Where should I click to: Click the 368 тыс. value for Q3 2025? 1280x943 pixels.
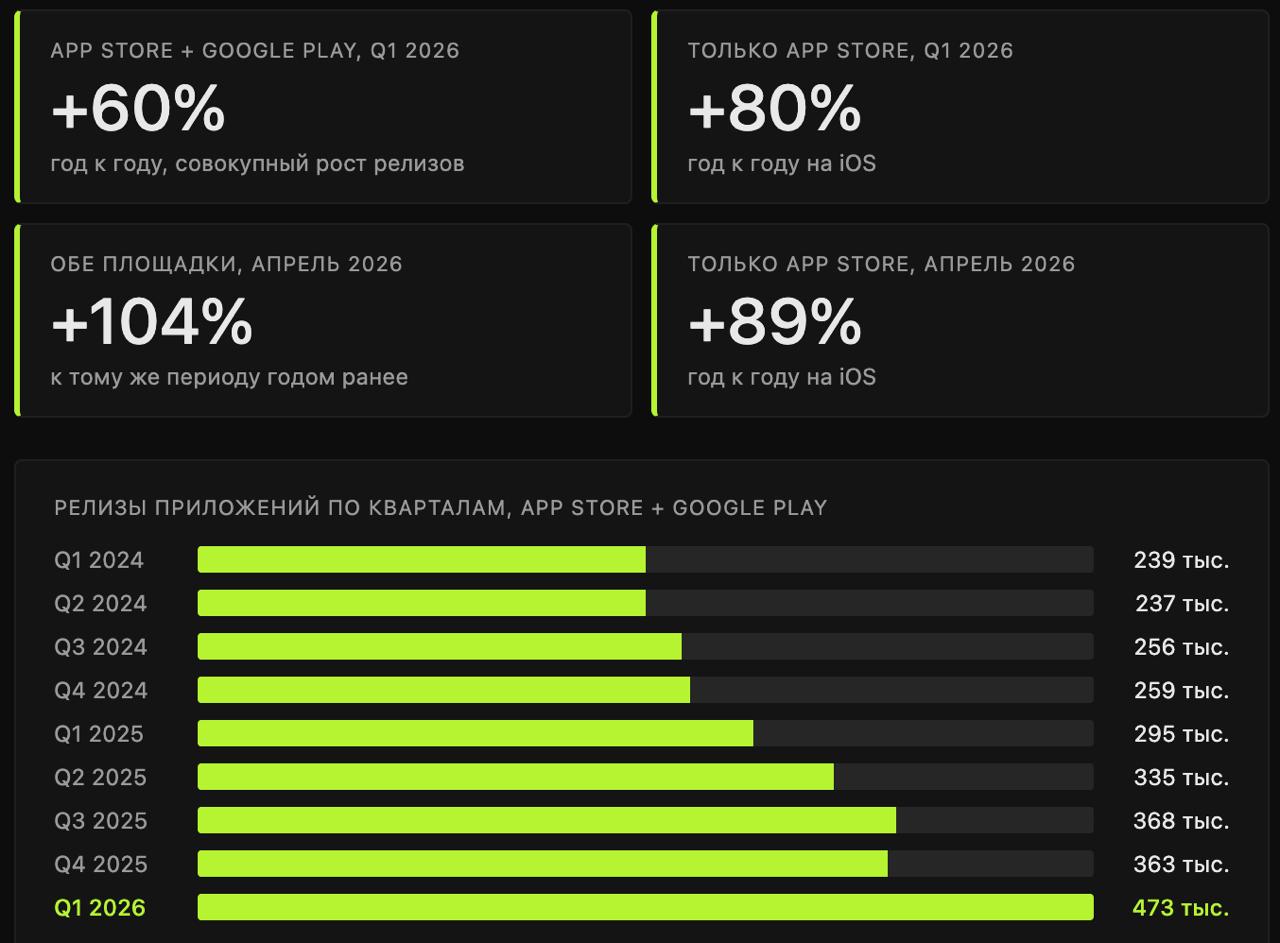[1181, 821]
